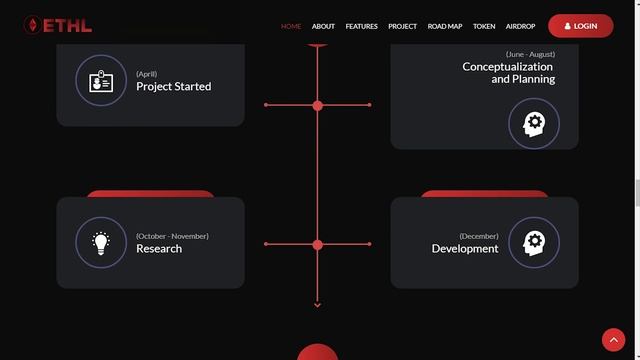
Task: Click the lightbulb icon beside Research
Action: tap(101, 242)
